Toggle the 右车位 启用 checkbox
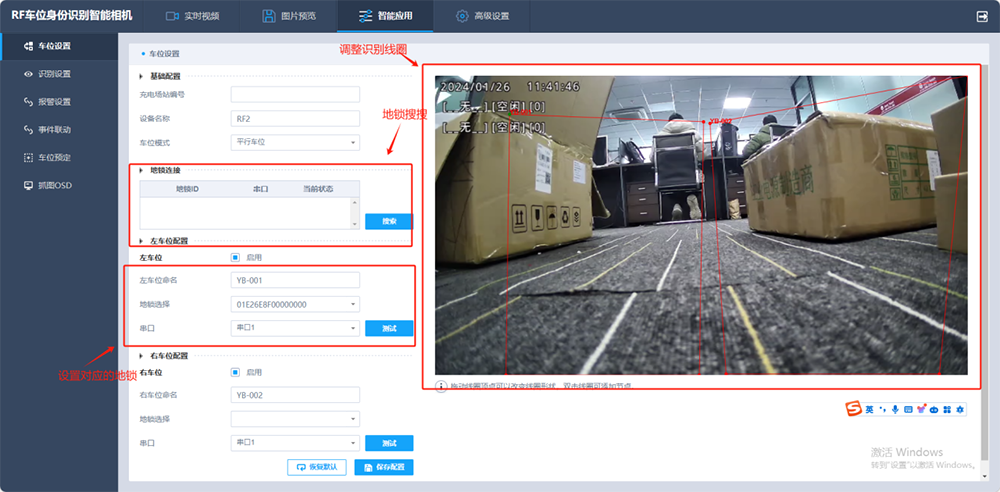The height and width of the screenshot is (492, 1000). pyautogui.click(x=235, y=372)
